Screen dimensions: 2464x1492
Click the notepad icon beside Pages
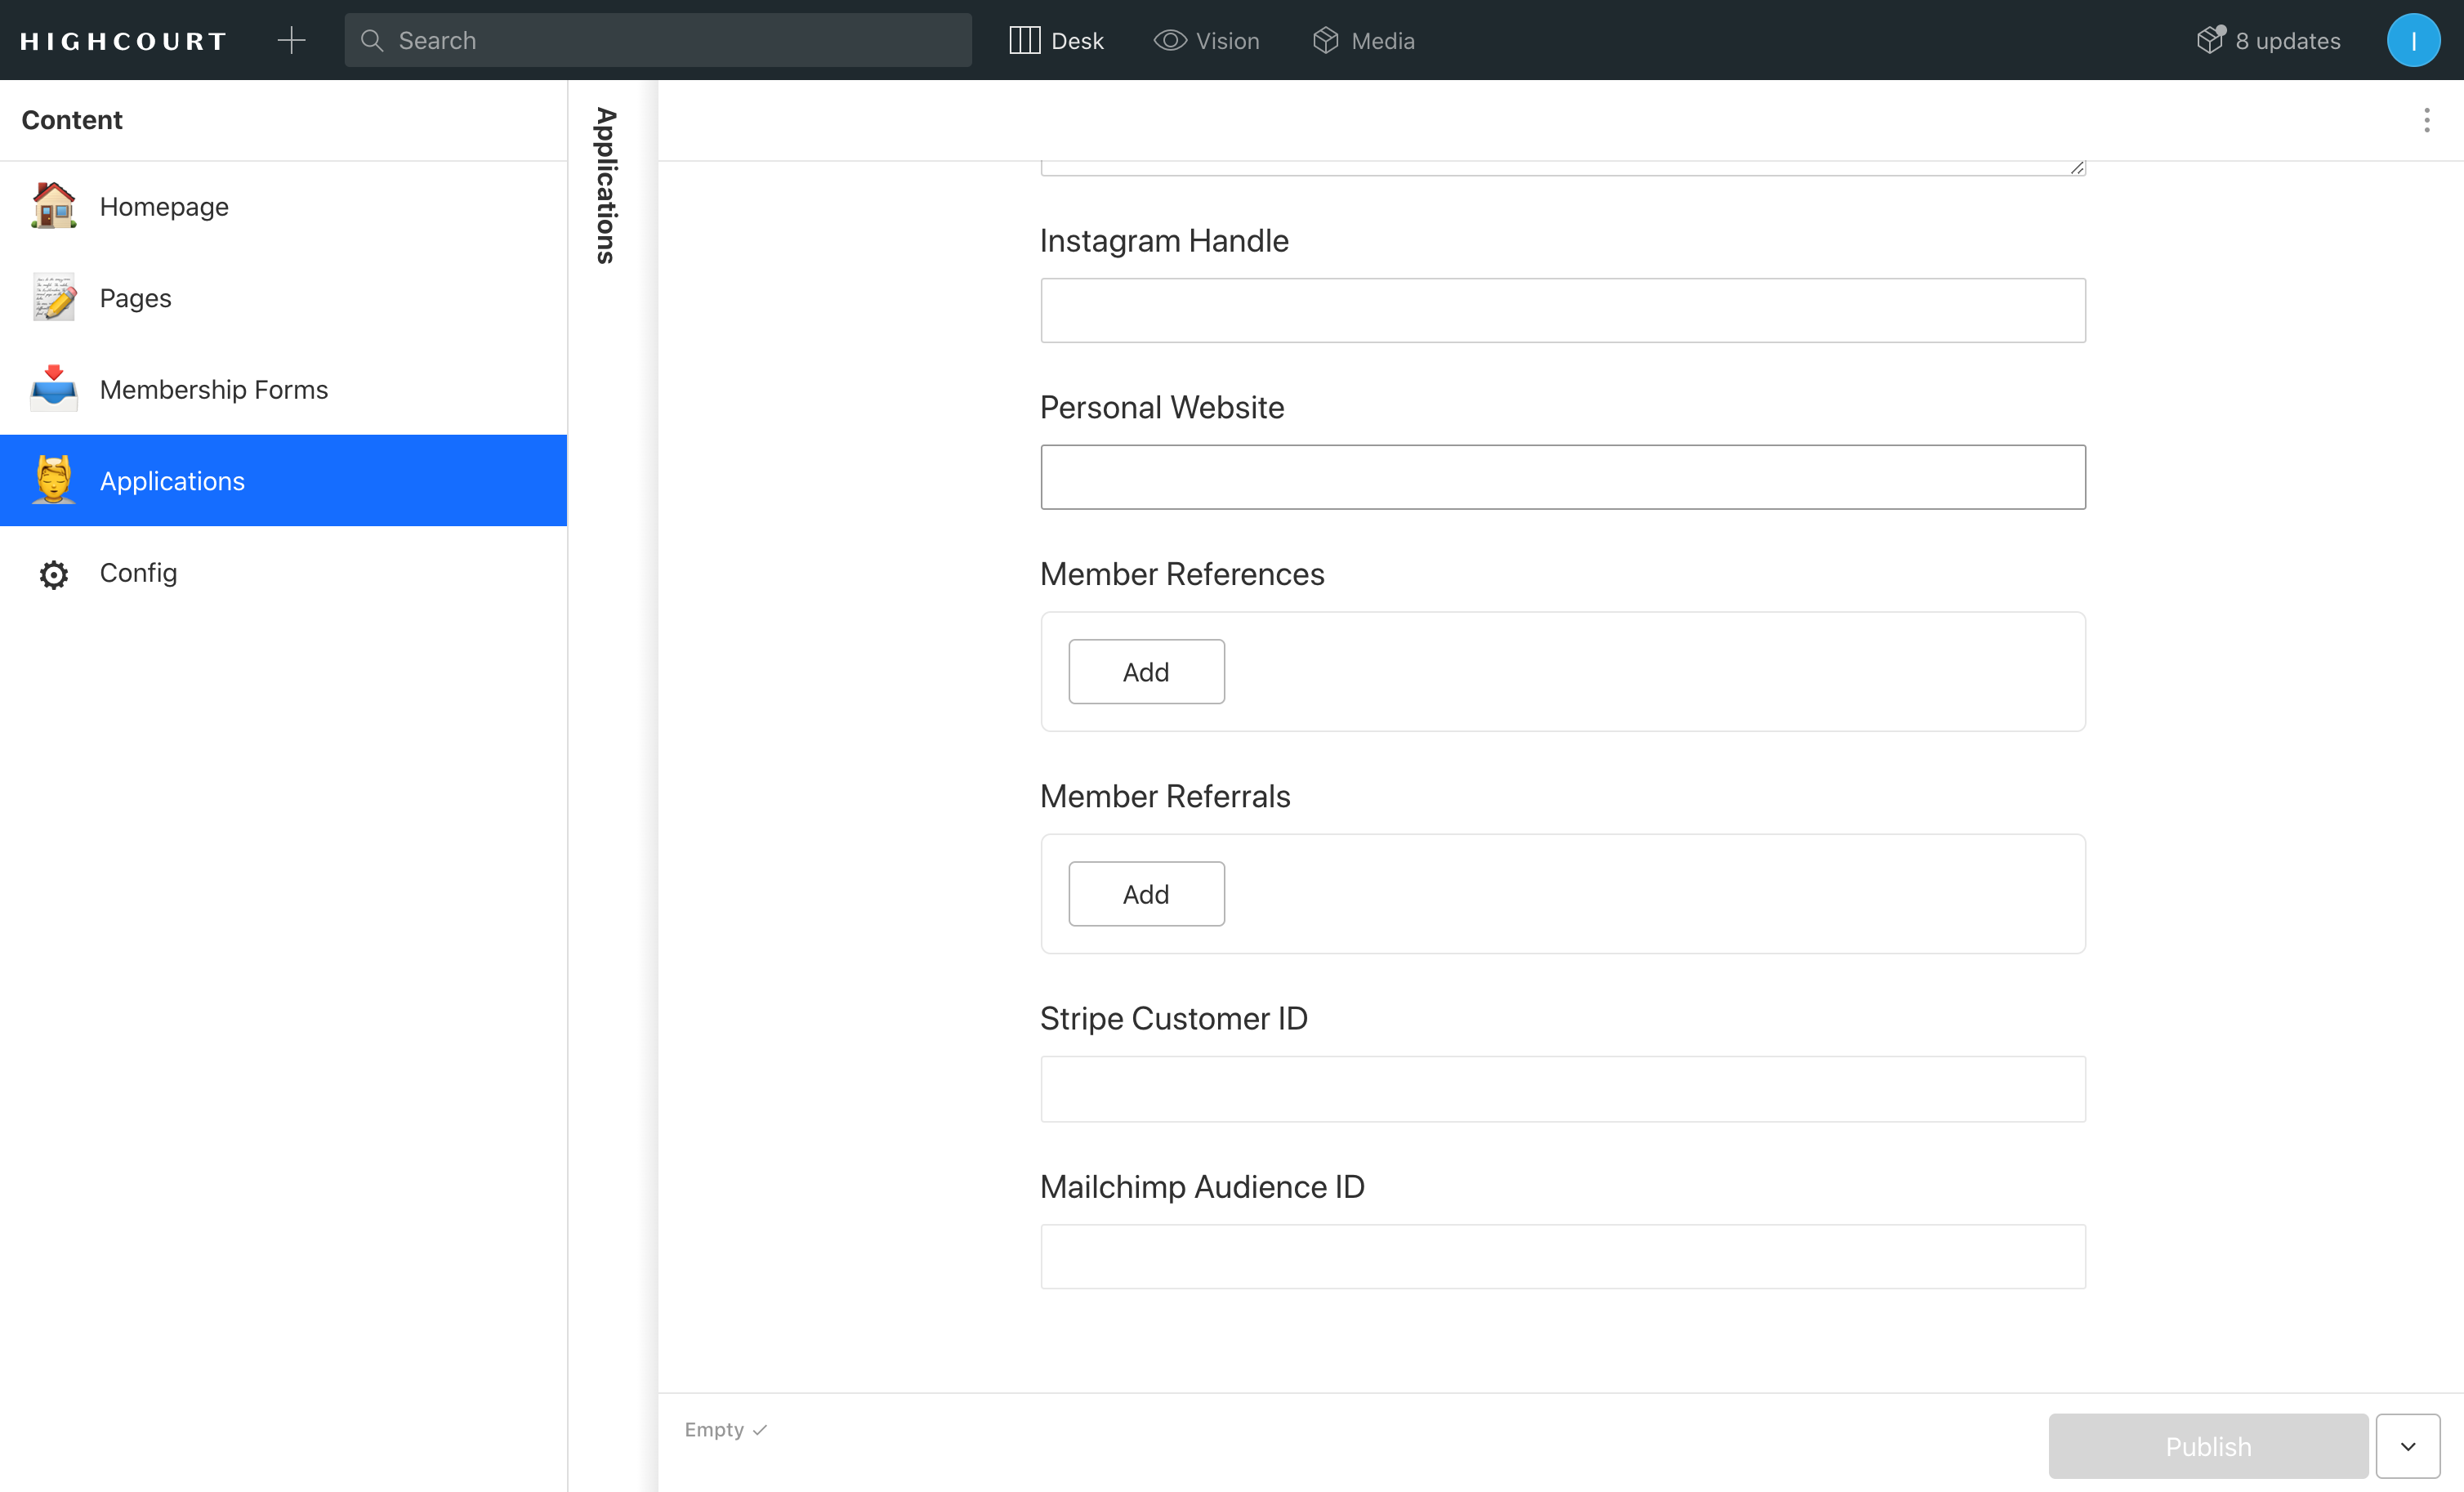point(54,298)
